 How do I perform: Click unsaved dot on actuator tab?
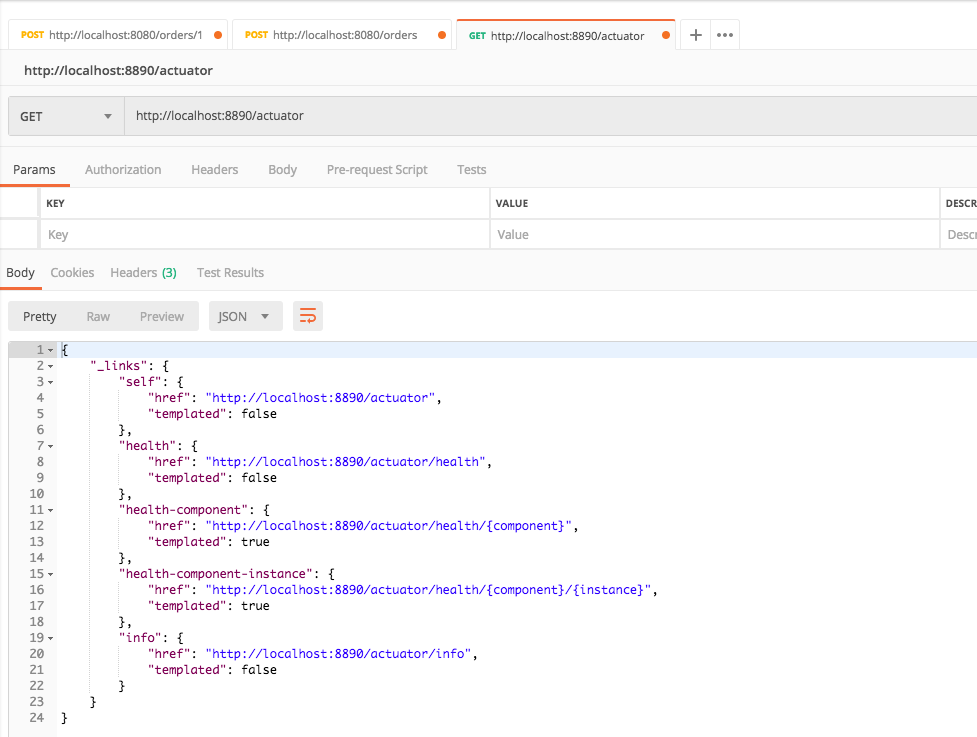[666, 35]
